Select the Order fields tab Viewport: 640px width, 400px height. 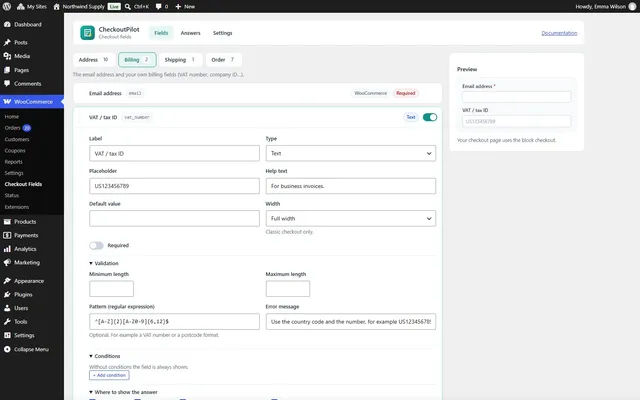[223, 60]
